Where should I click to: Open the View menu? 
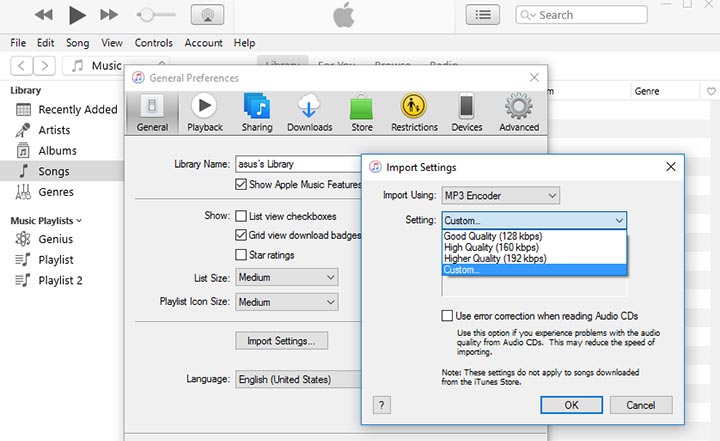point(112,43)
